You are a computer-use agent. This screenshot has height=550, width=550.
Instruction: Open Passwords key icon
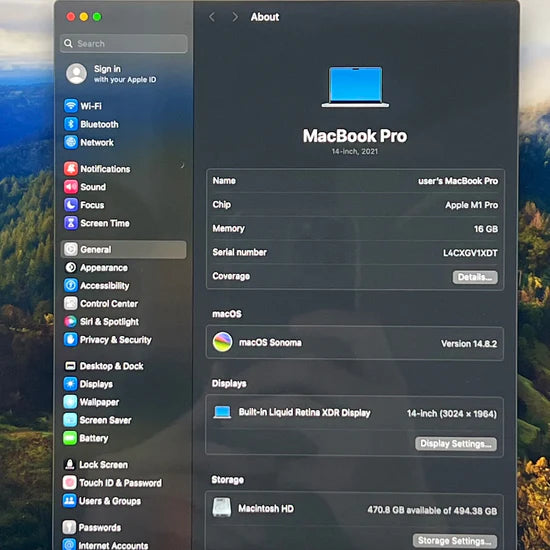(69, 527)
